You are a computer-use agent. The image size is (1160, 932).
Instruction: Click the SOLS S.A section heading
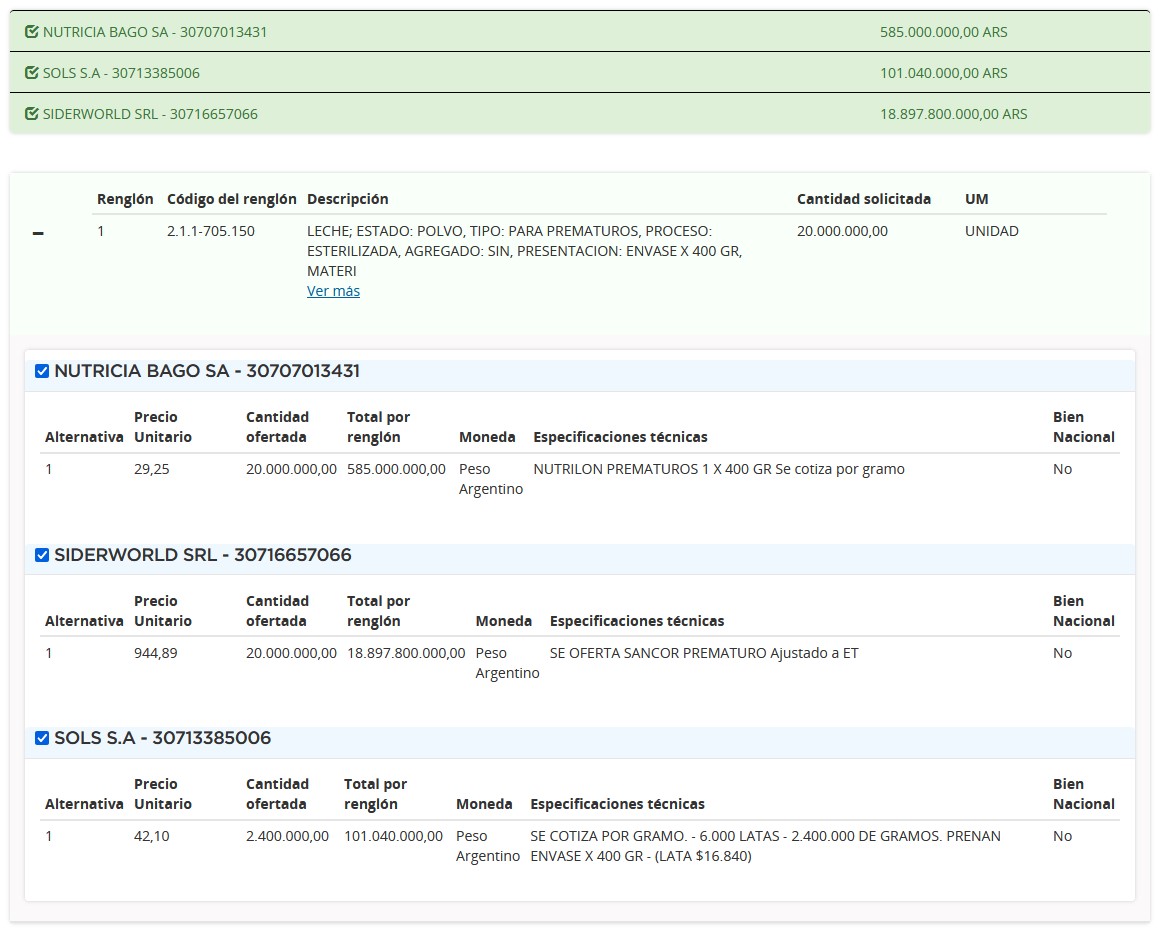click(x=162, y=738)
